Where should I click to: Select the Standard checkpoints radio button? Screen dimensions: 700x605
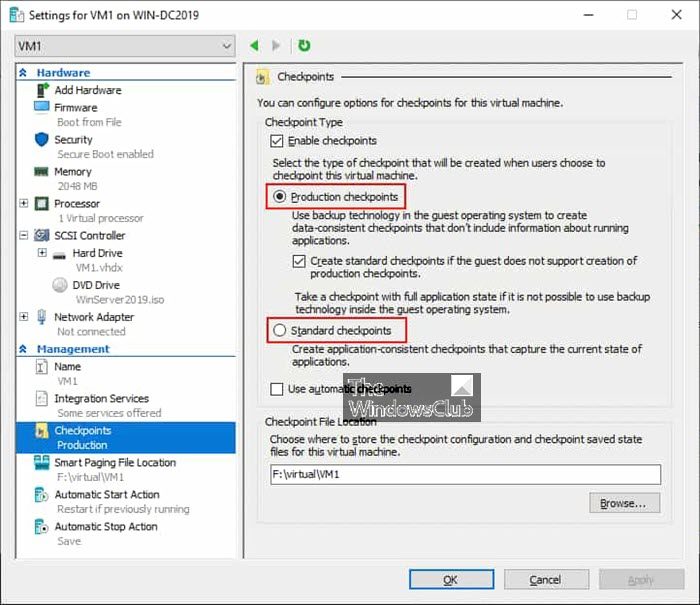click(279, 330)
